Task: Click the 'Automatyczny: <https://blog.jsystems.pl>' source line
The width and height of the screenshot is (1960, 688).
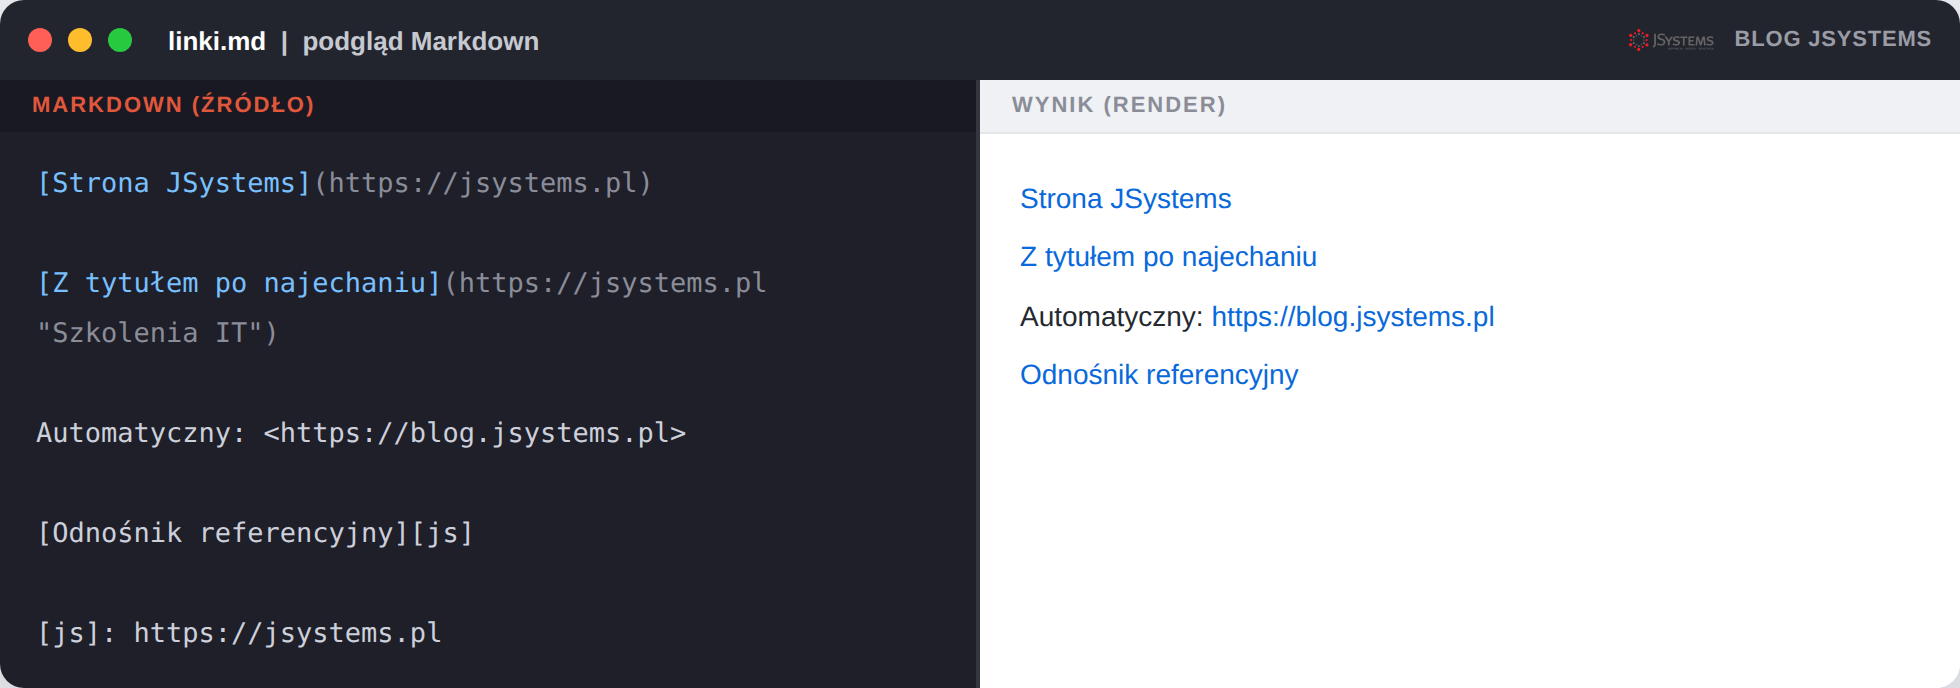Action: coord(361,433)
